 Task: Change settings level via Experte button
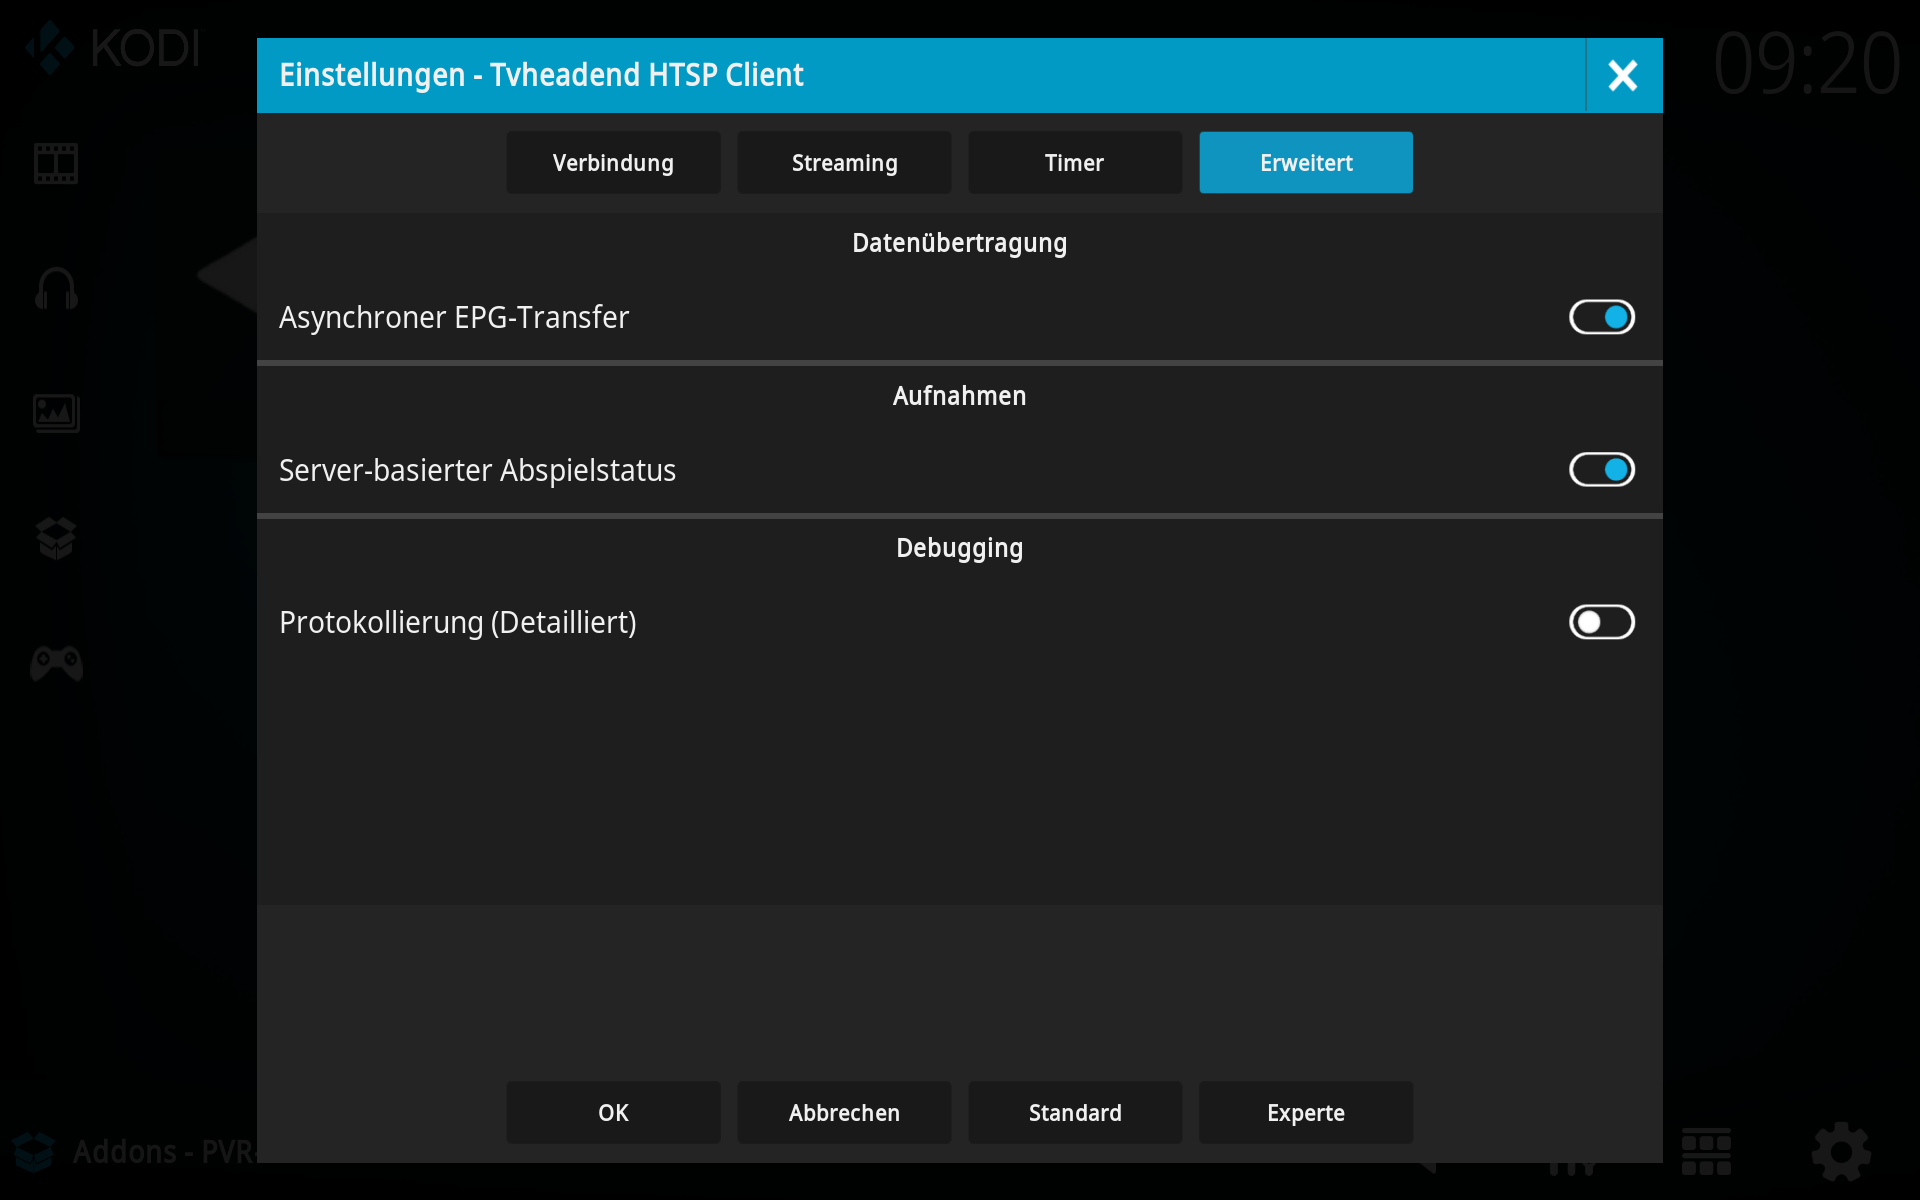(x=1306, y=1112)
